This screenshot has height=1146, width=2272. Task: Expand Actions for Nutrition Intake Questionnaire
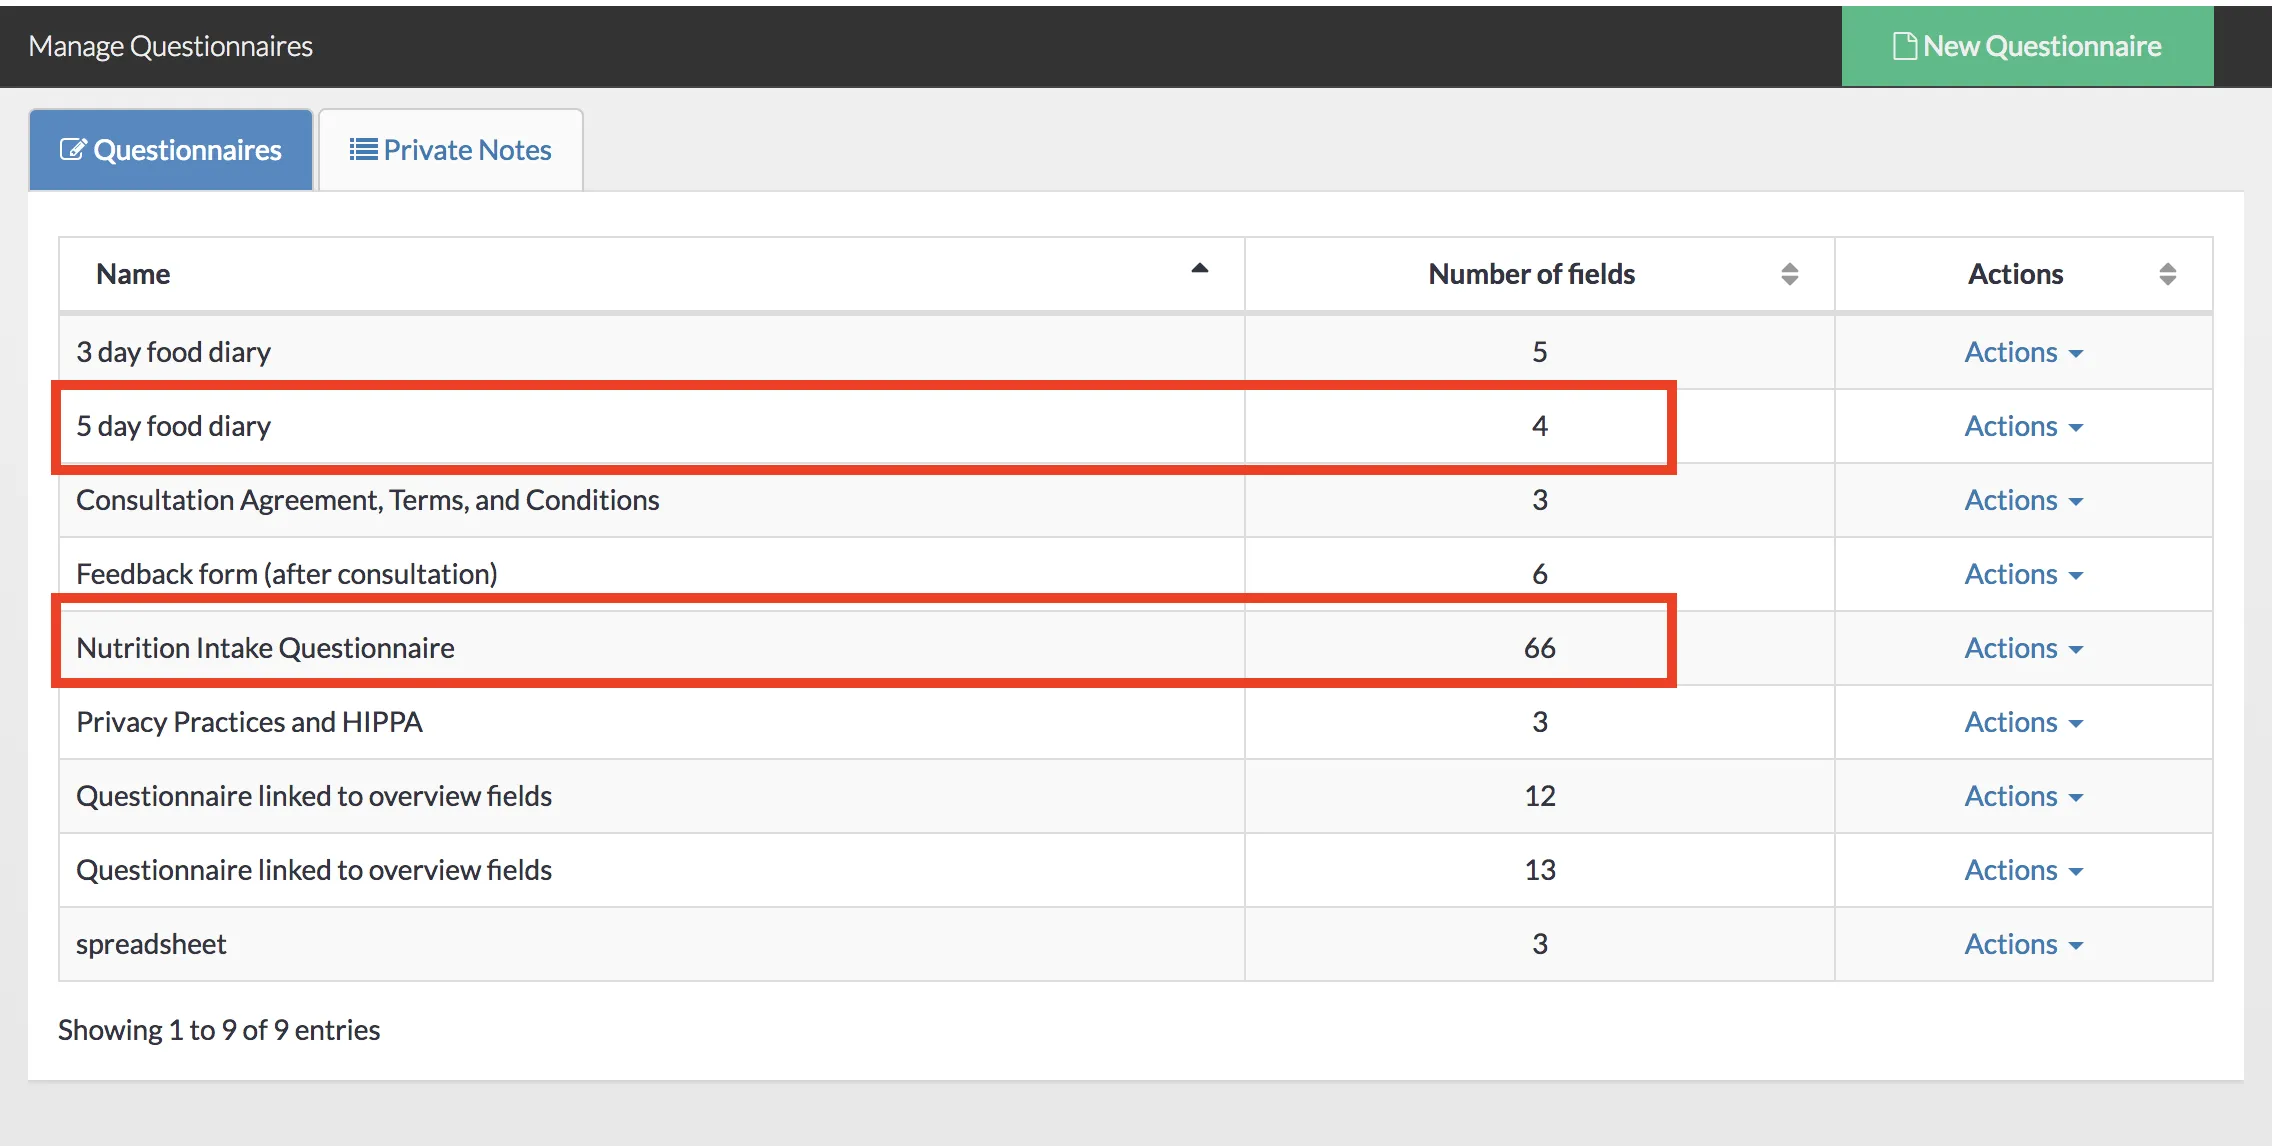tap(2023, 648)
